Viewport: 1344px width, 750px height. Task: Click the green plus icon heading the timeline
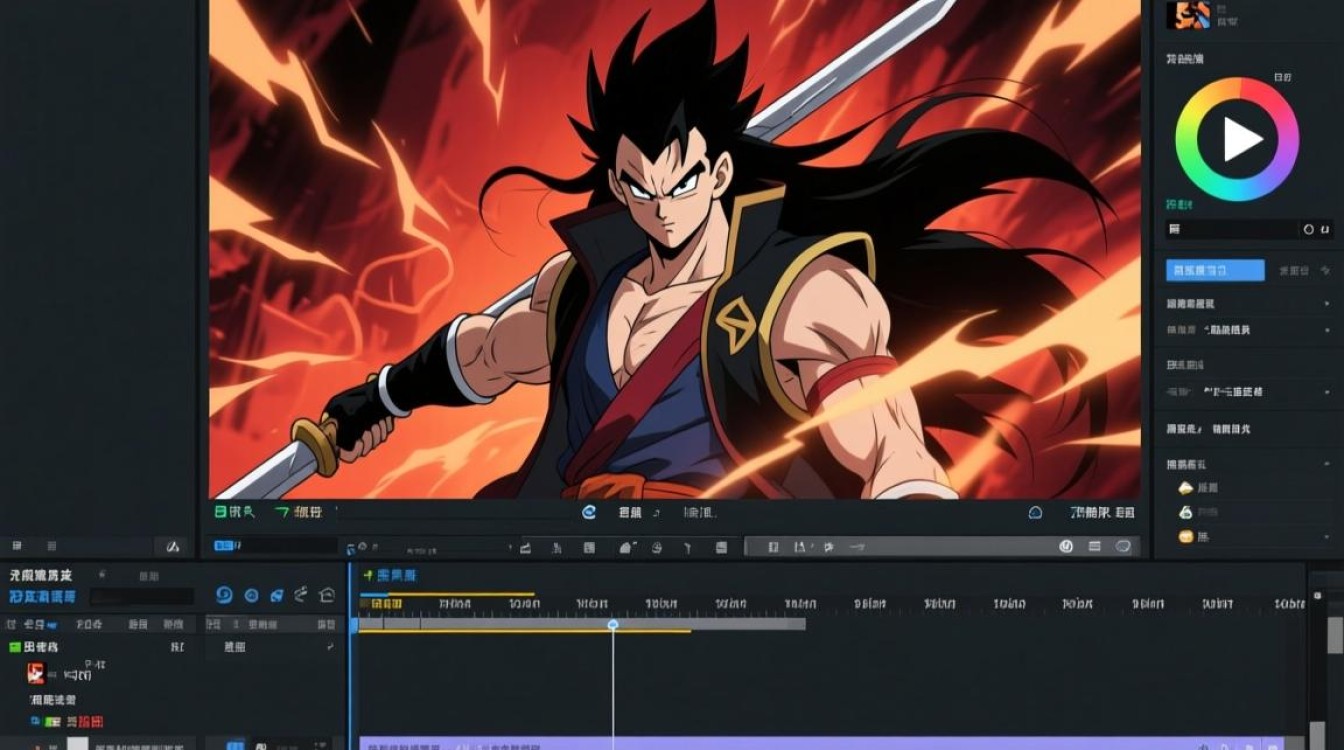(368, 575)
